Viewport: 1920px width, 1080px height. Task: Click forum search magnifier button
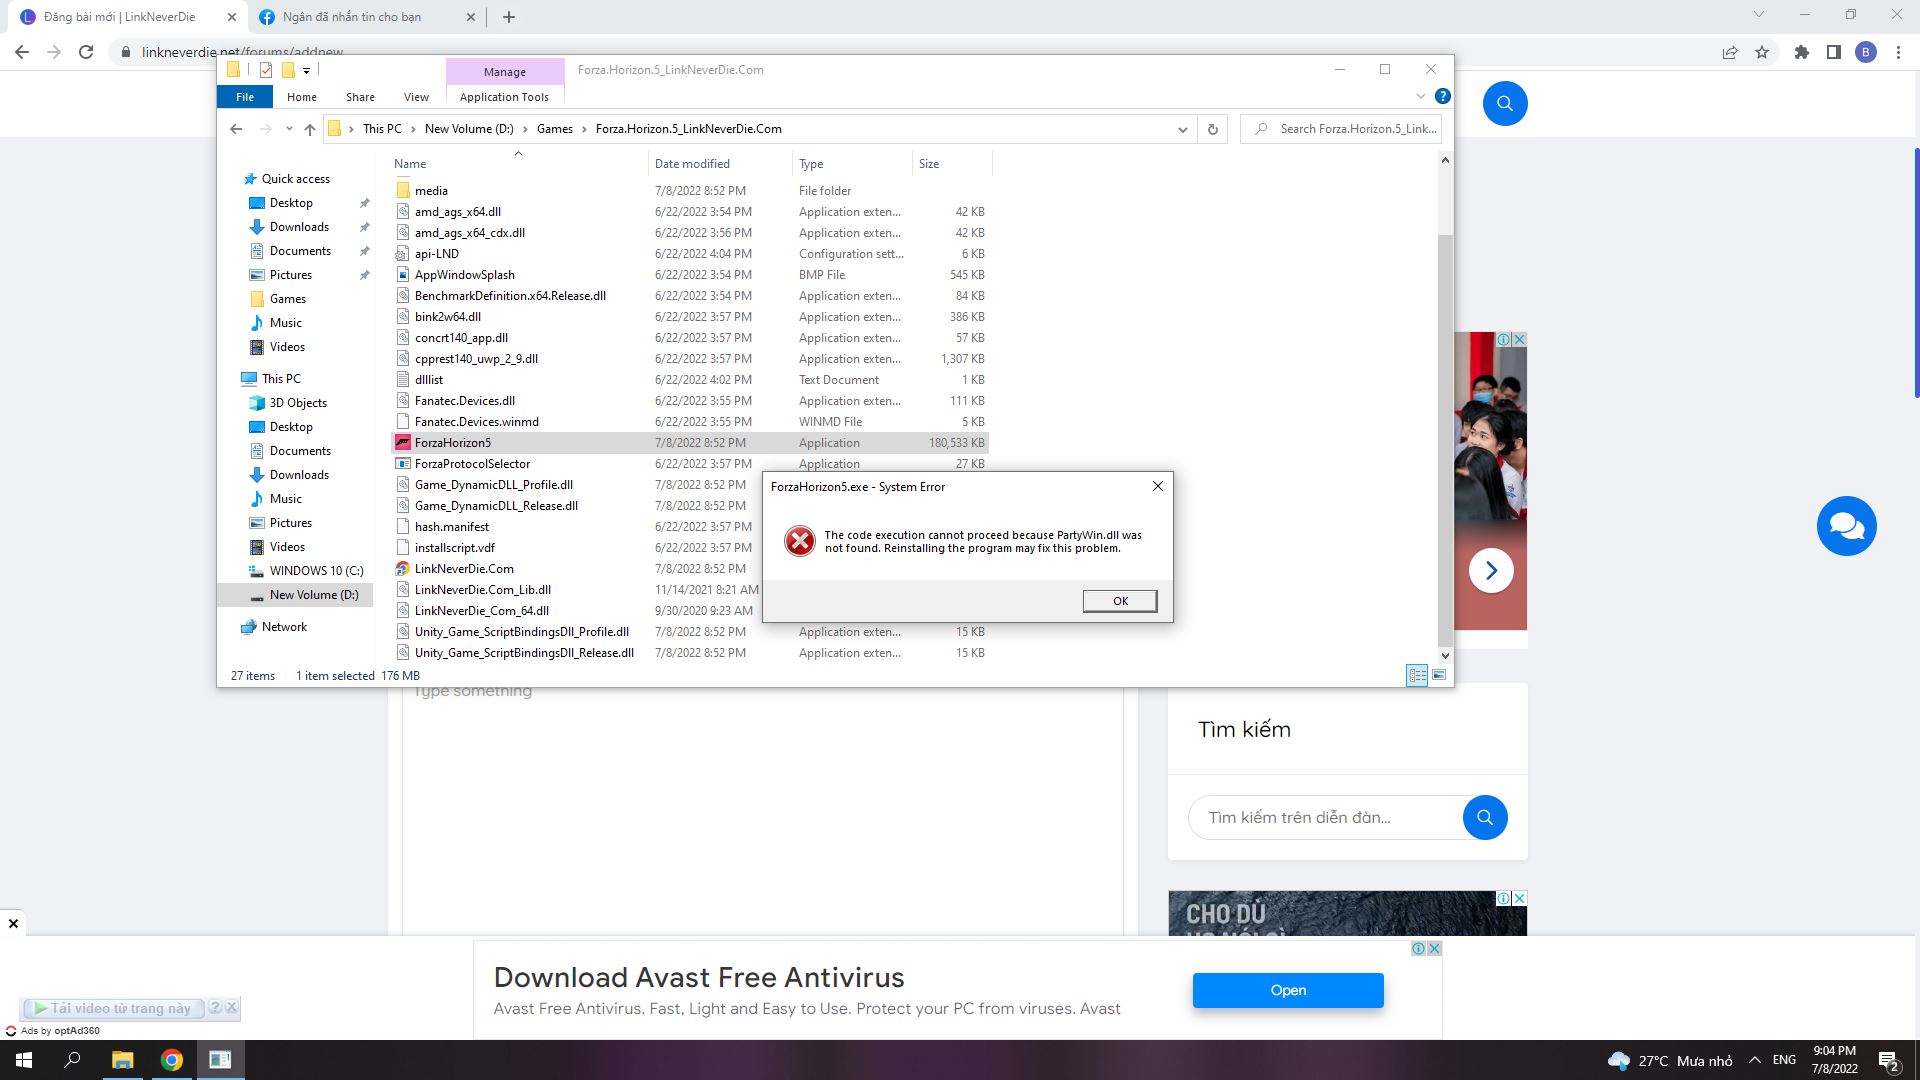1484,817
